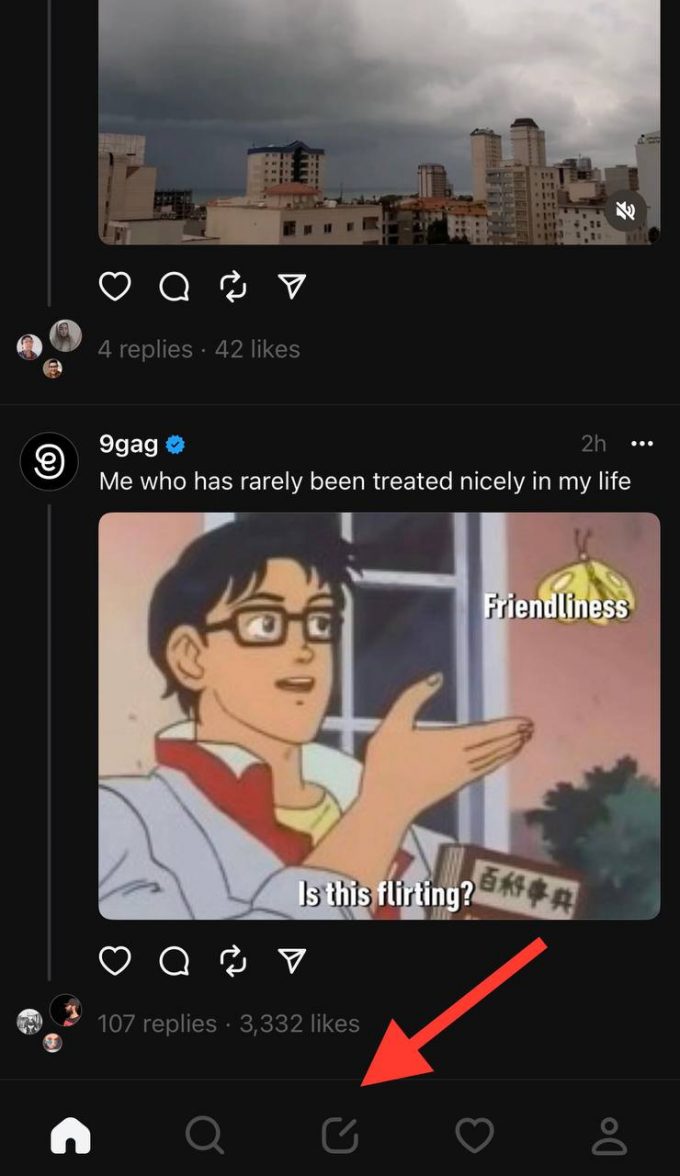The height and width of the screenshot is (1176, 680).
Task: Share the 9gag post via send icon
Action: tap(291, 961)
